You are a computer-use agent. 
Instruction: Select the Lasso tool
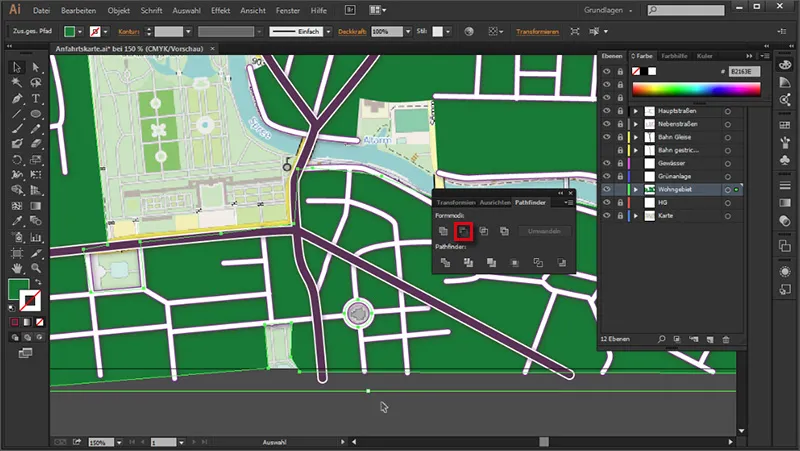coord(35,83)
